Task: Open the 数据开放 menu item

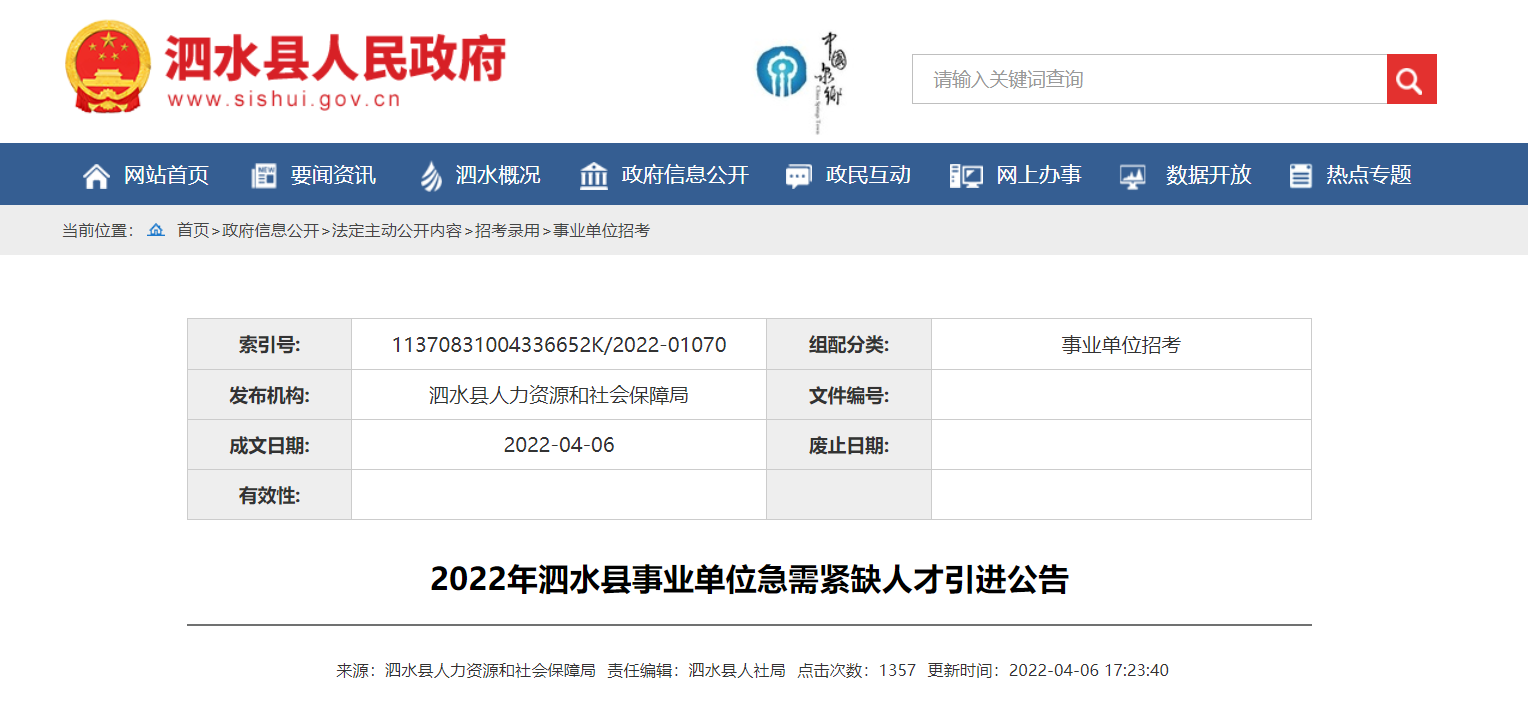Action: [x=1209, y=175]
